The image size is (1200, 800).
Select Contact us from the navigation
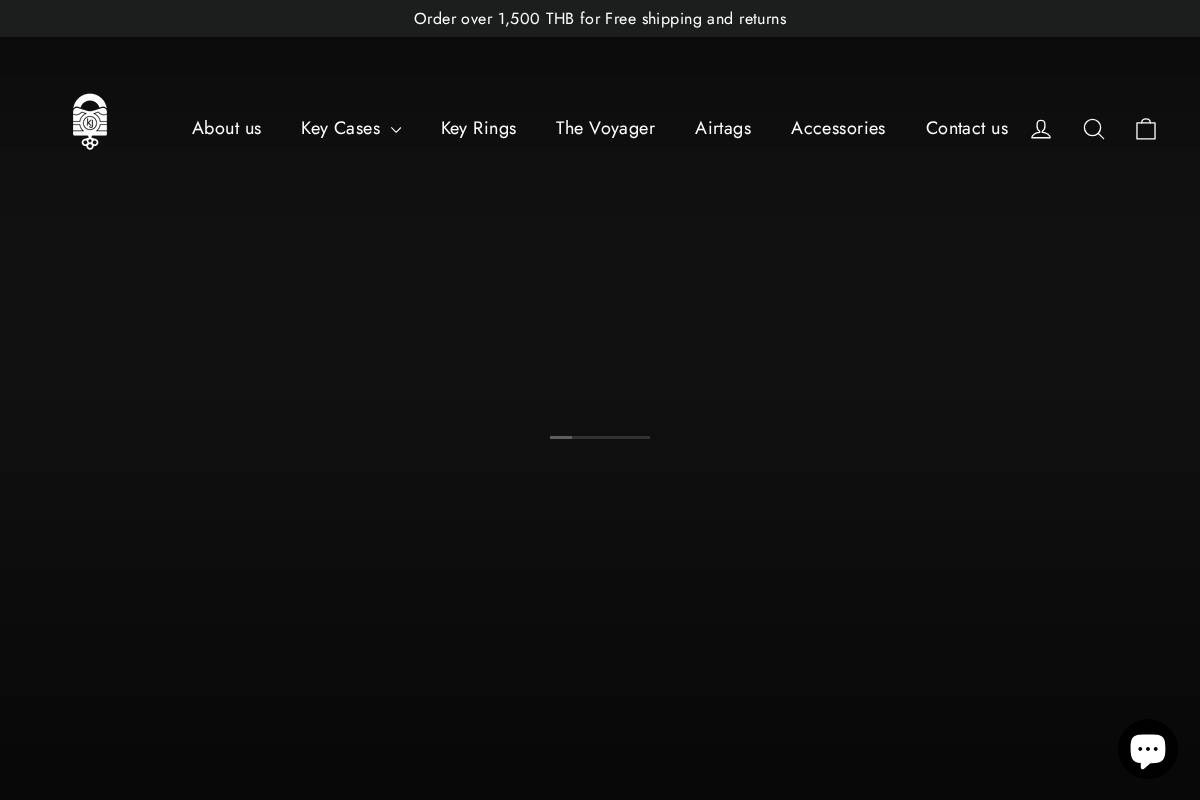pos(967,128)
